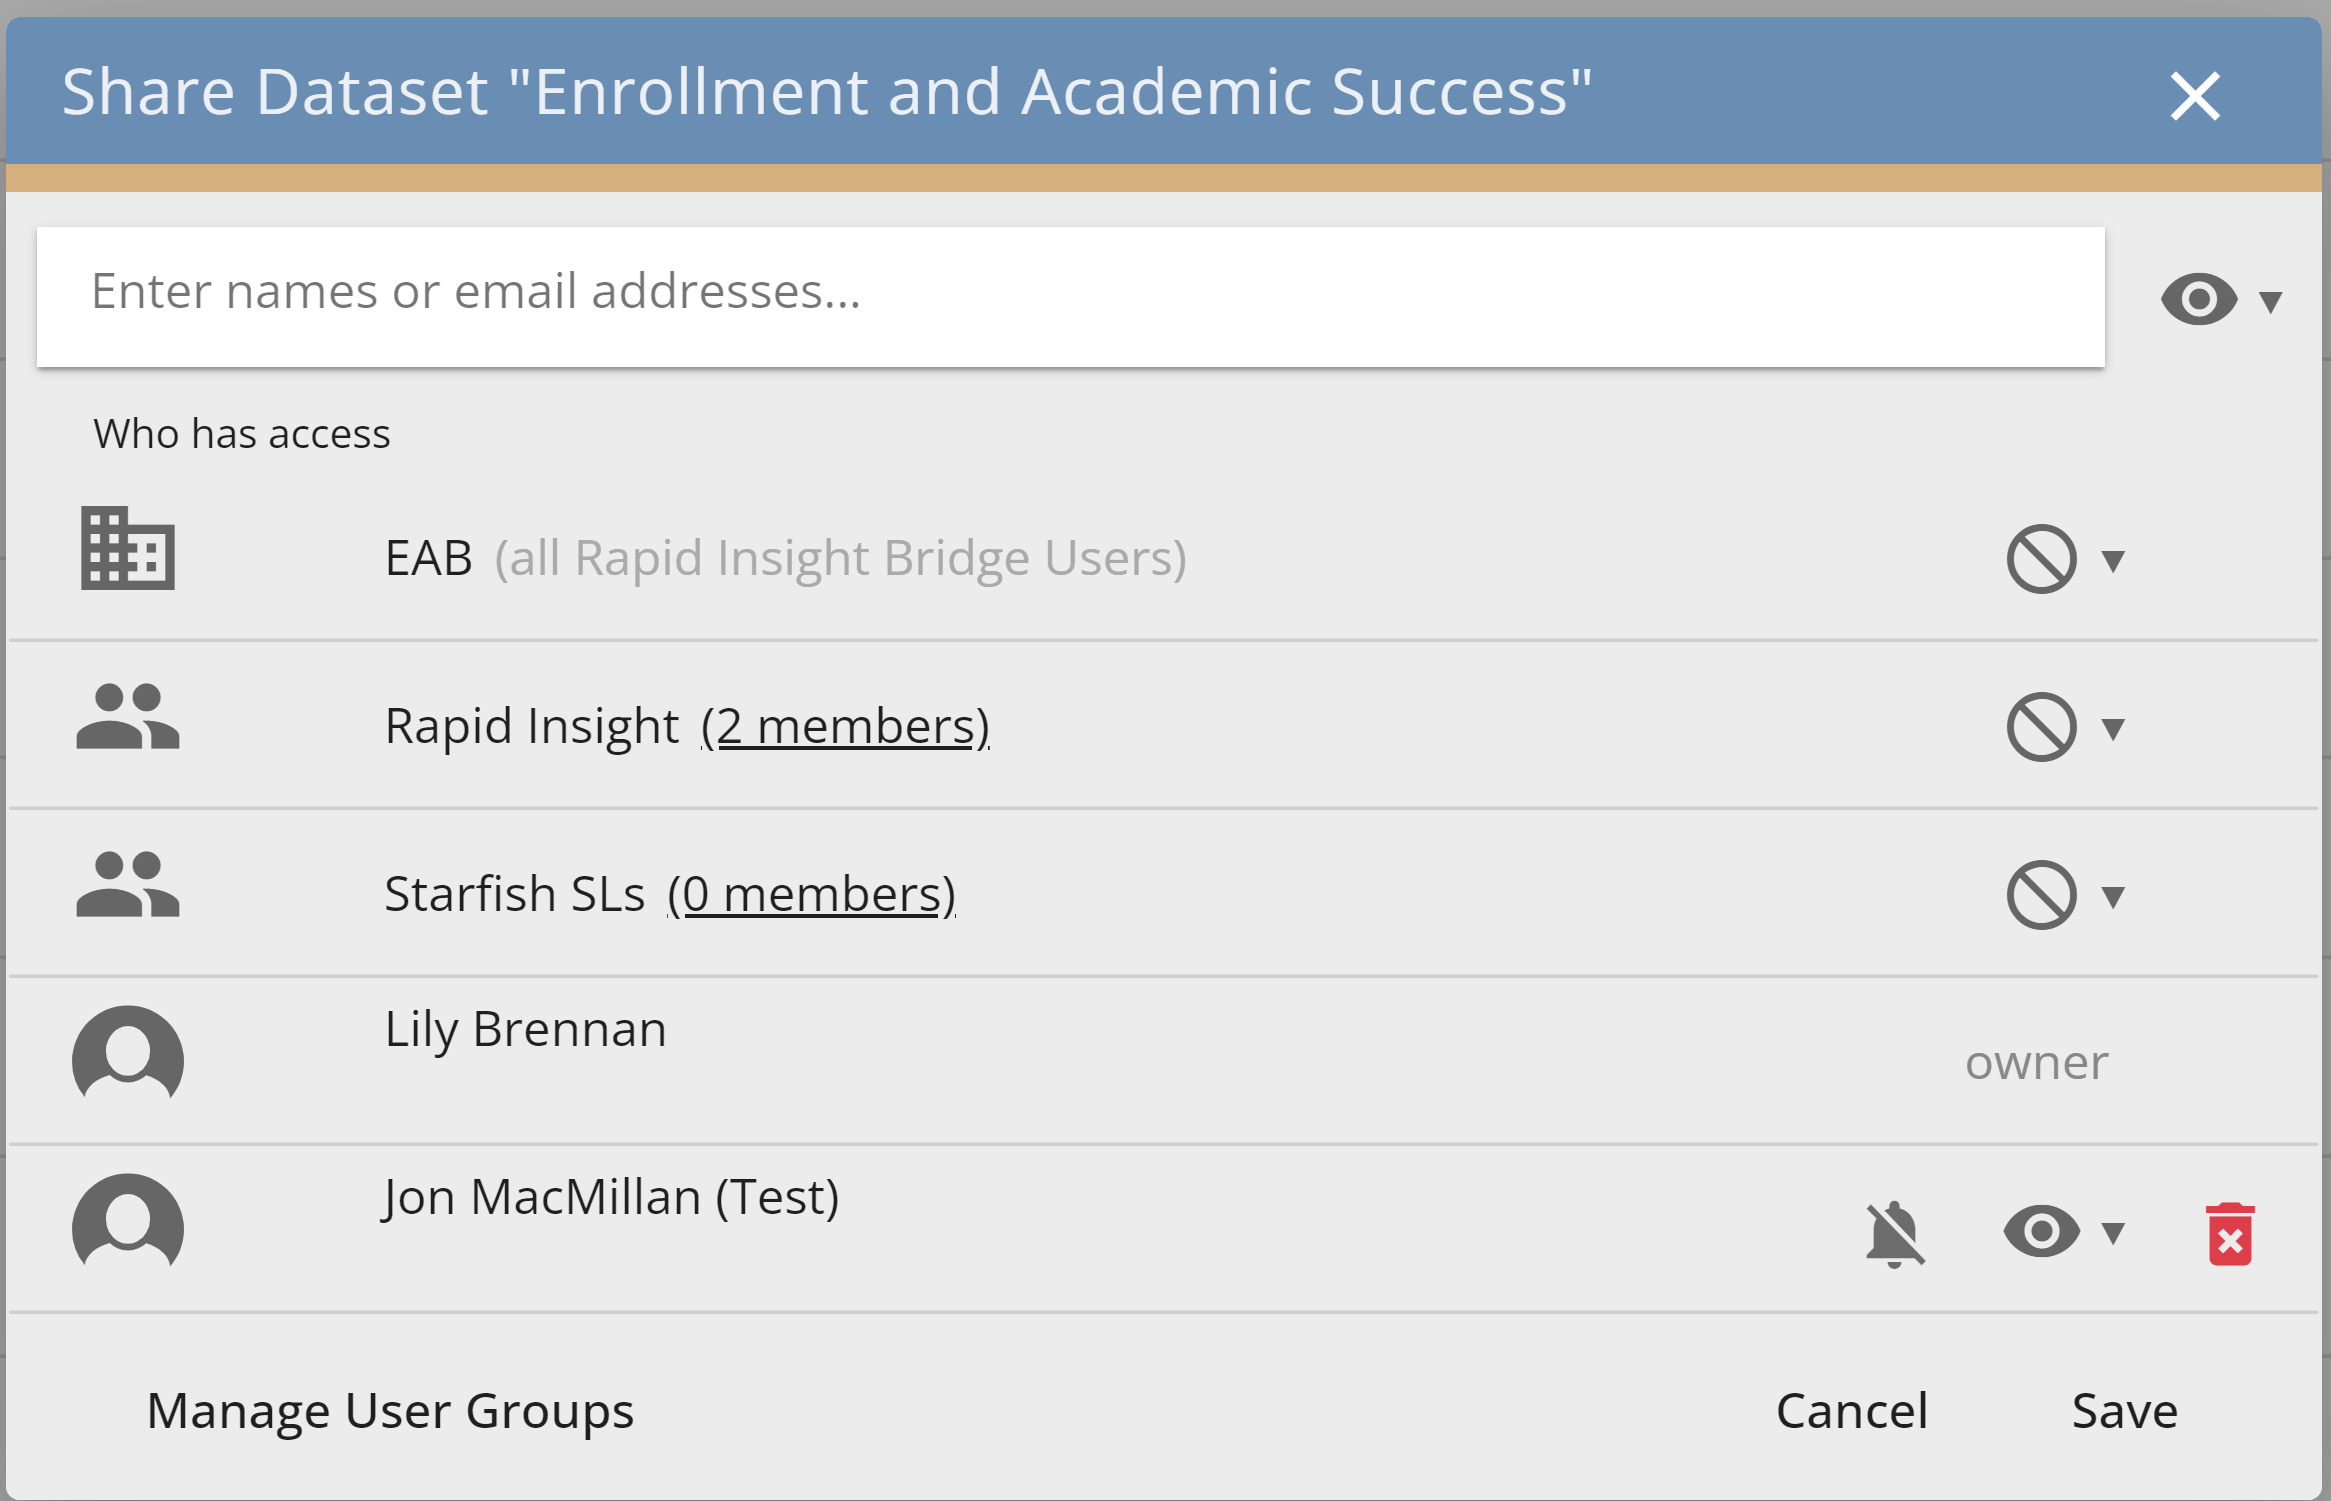Click the Rapid Insight group icon
The width and height of the screenshot is (2331, 1501).
click(x=128, y=717)
